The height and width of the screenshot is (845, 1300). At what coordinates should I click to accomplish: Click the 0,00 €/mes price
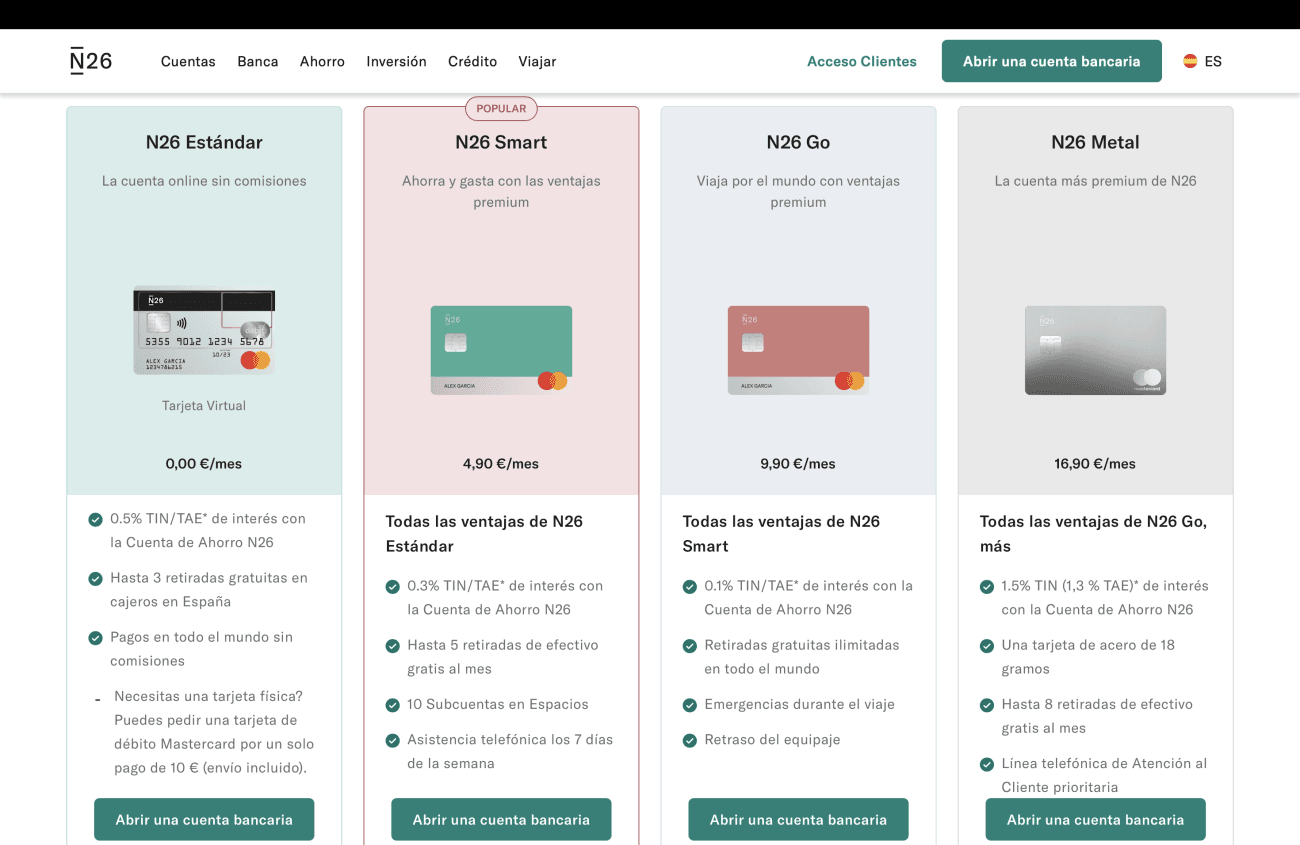pyautogui.click(x=204, y=463)
